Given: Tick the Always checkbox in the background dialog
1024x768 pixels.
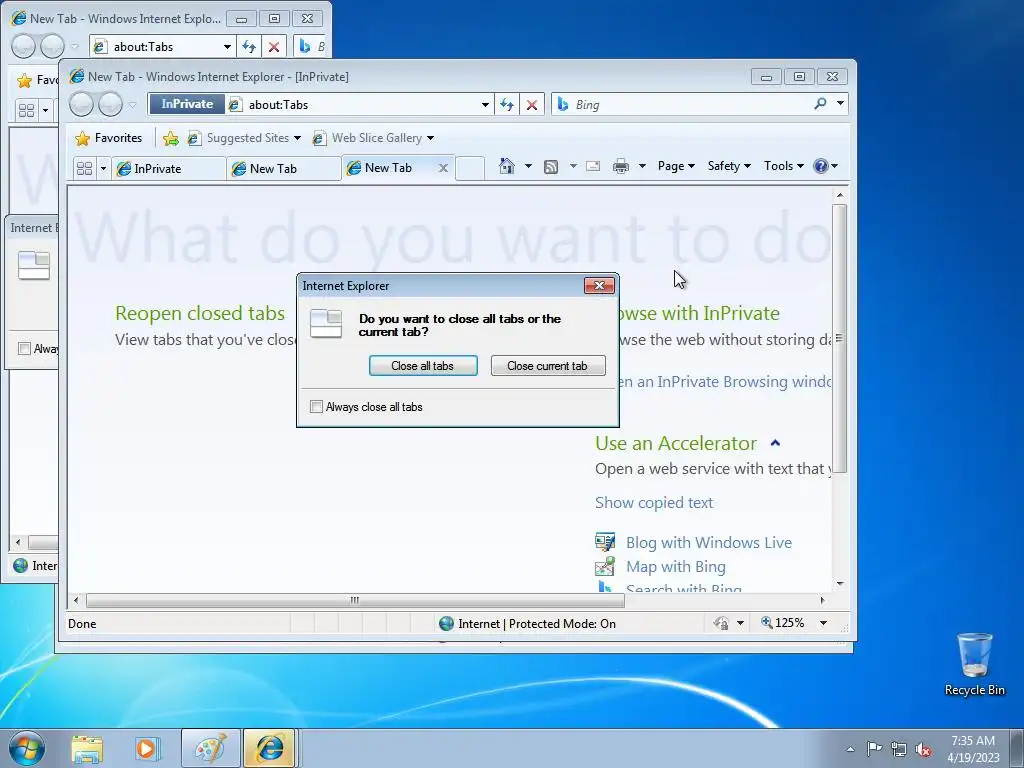Looking at the screenshot, I should coord(24,349).
